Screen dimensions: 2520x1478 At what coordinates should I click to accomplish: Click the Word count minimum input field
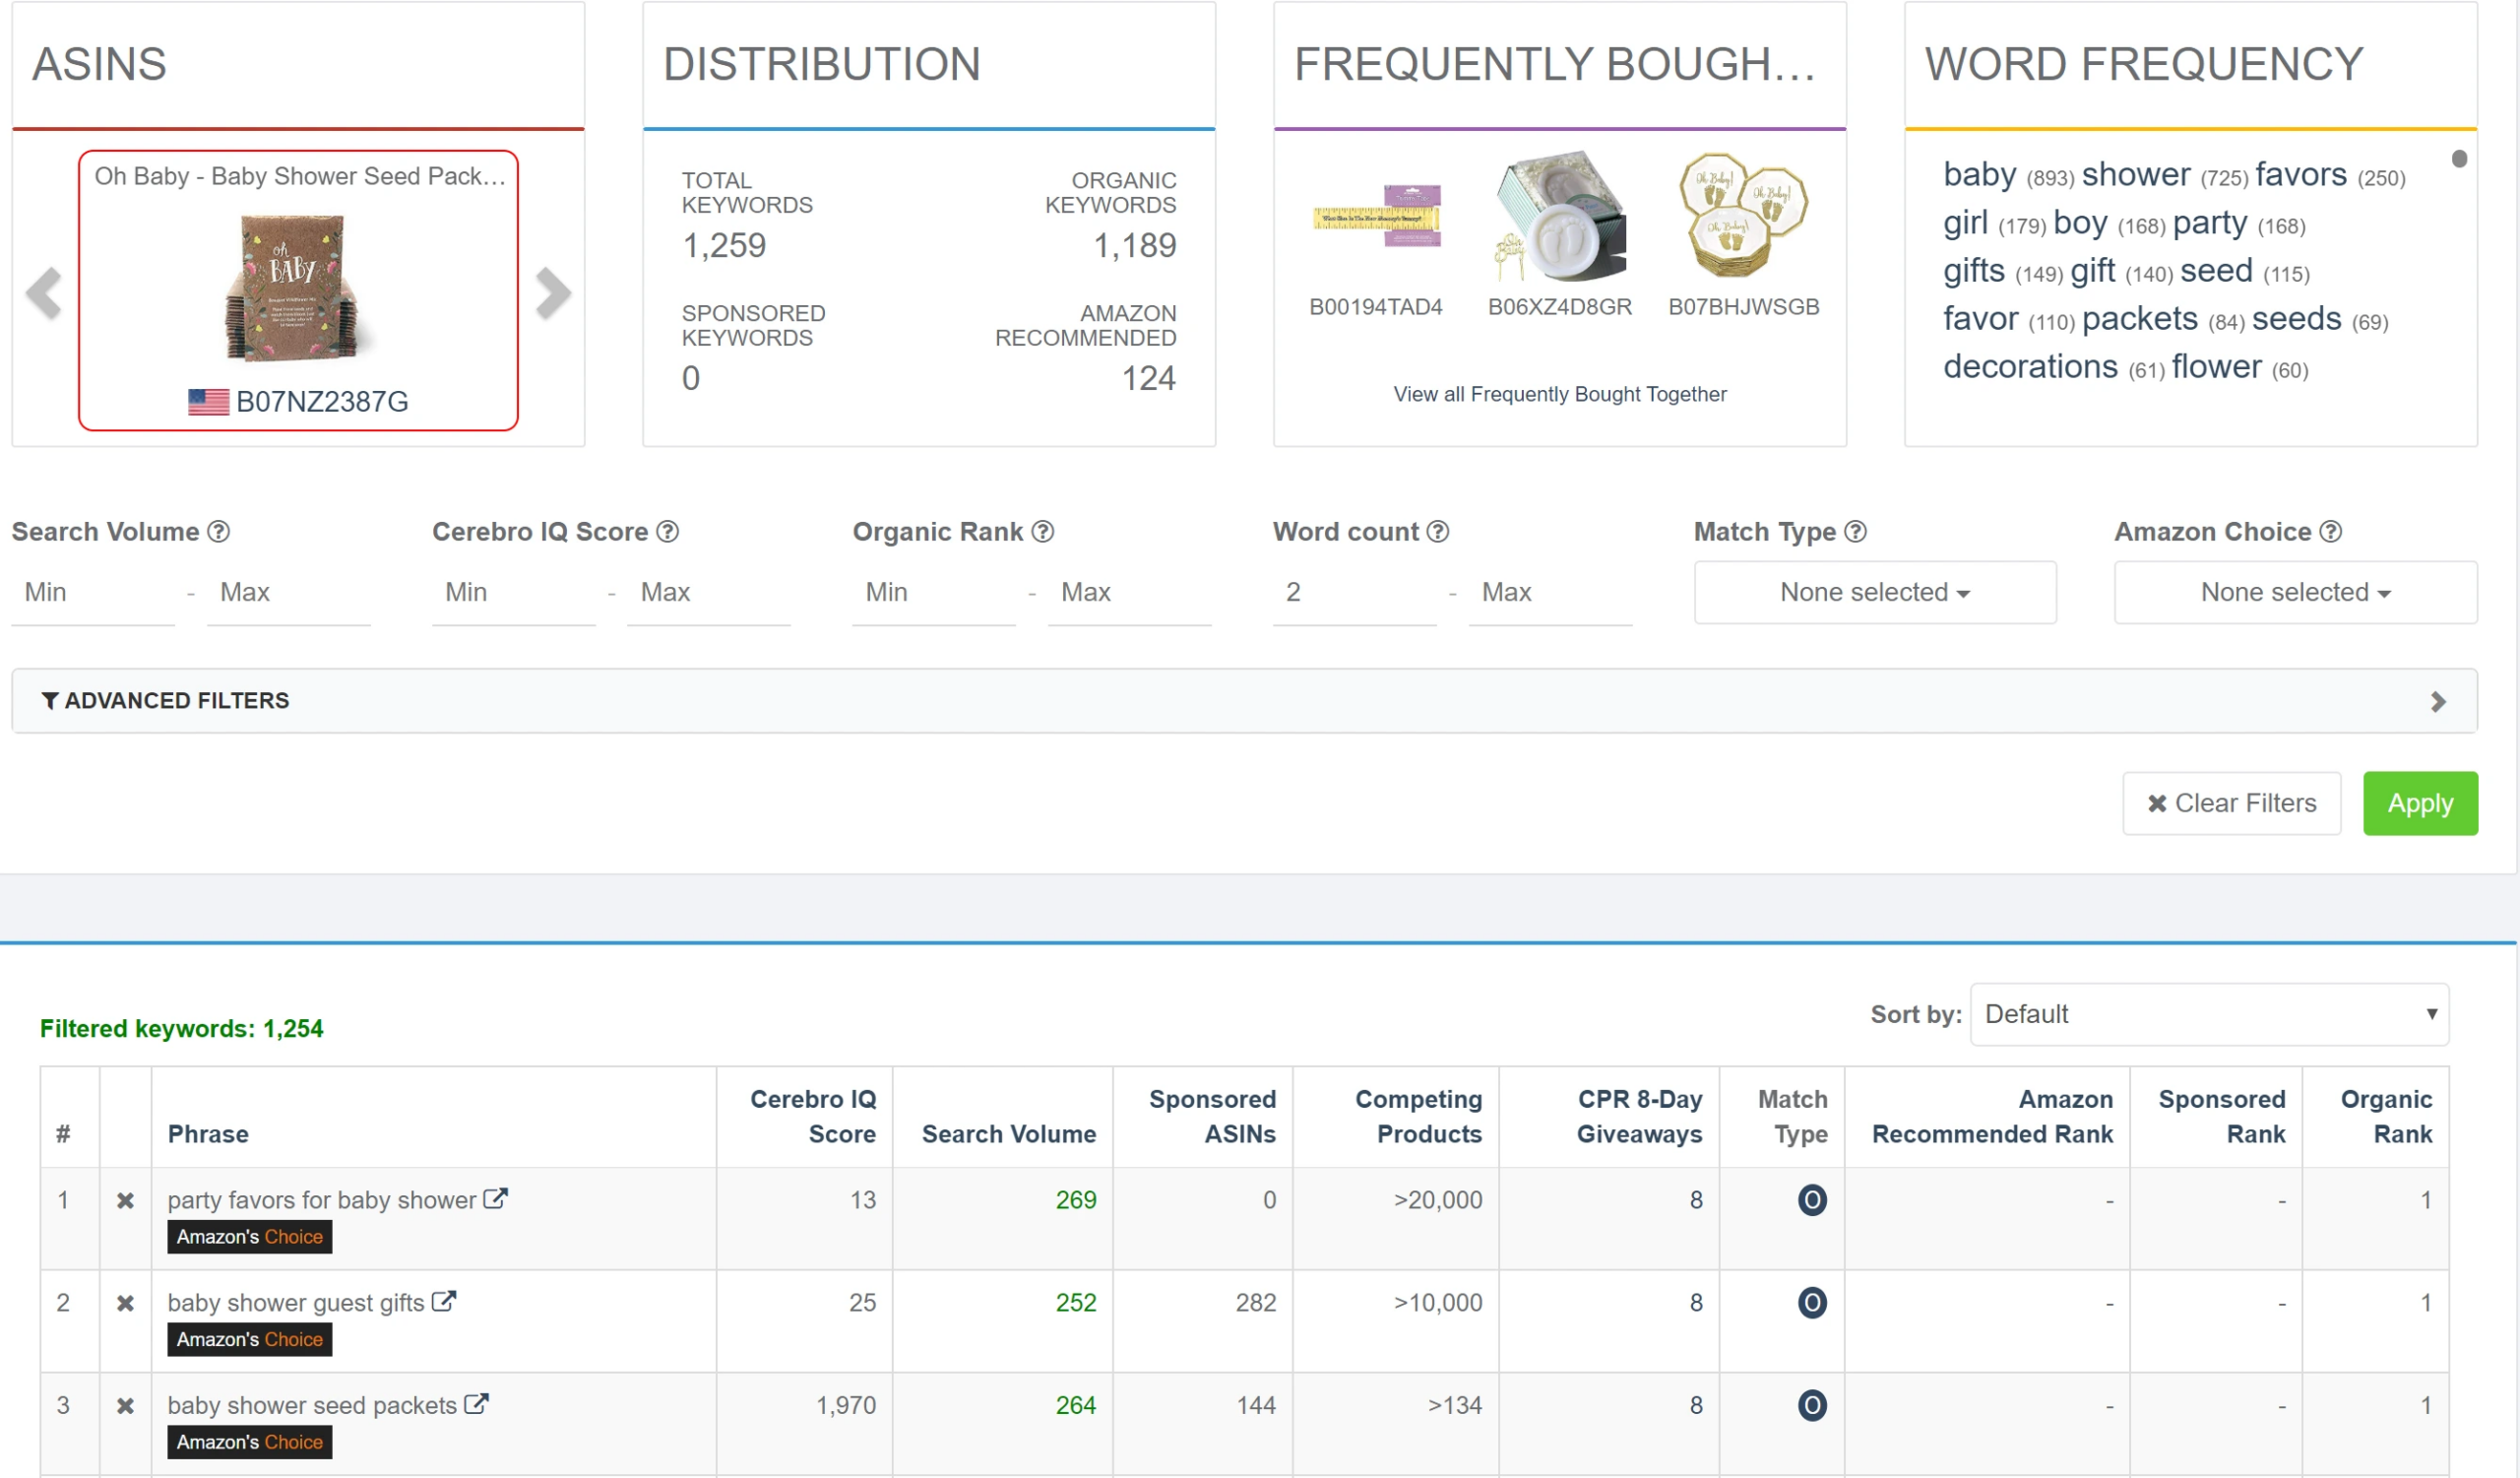(1353, 592)
